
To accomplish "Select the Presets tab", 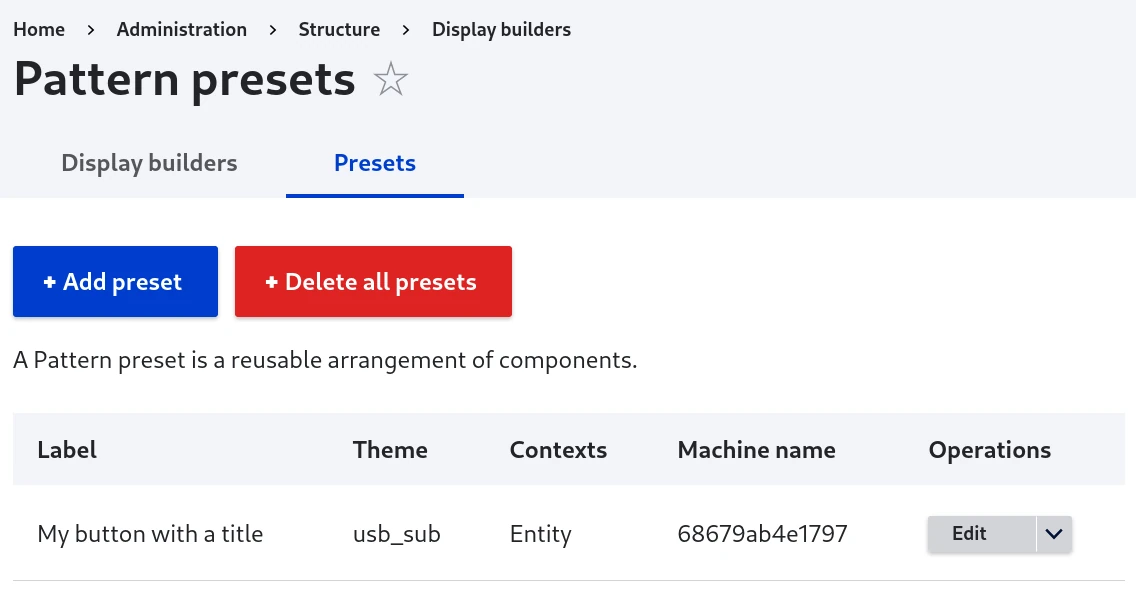I will coord(375,163).
